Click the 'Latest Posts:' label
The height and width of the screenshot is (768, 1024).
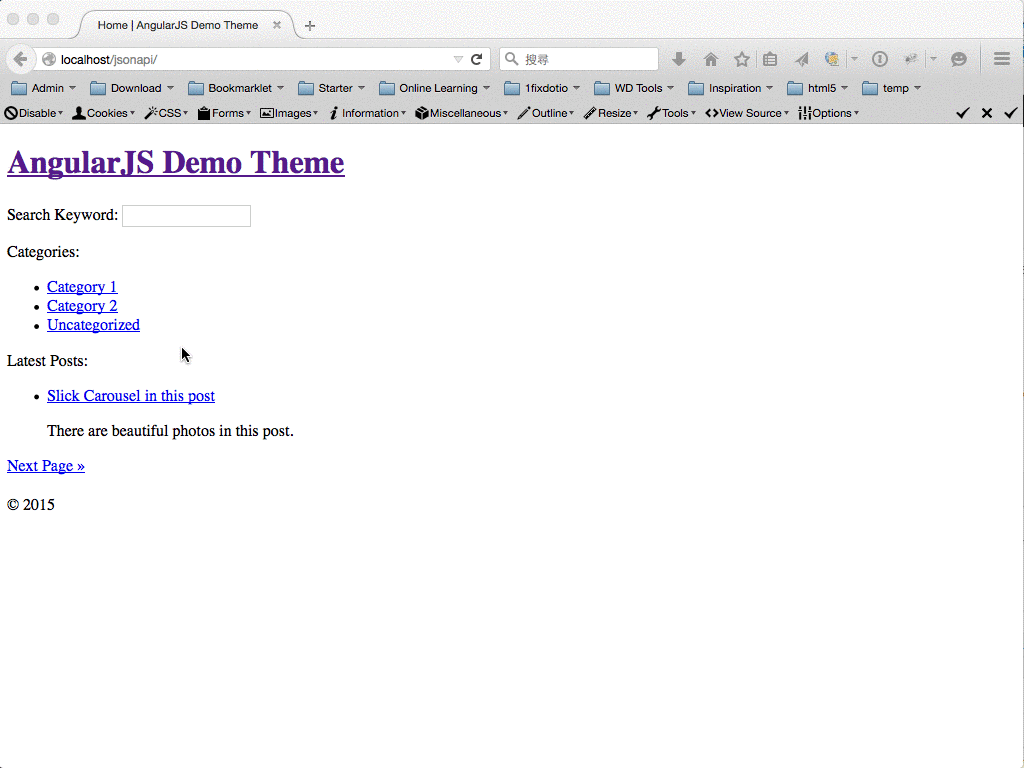pos(47,361)
